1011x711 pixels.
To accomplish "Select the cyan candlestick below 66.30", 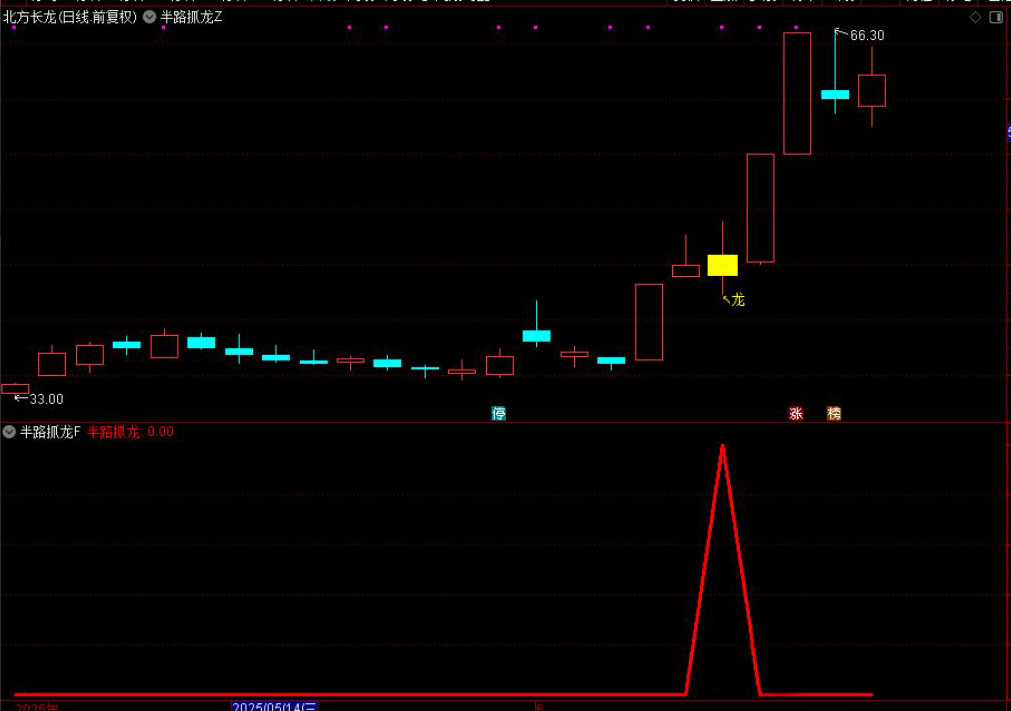I will [x=835, y=94].
